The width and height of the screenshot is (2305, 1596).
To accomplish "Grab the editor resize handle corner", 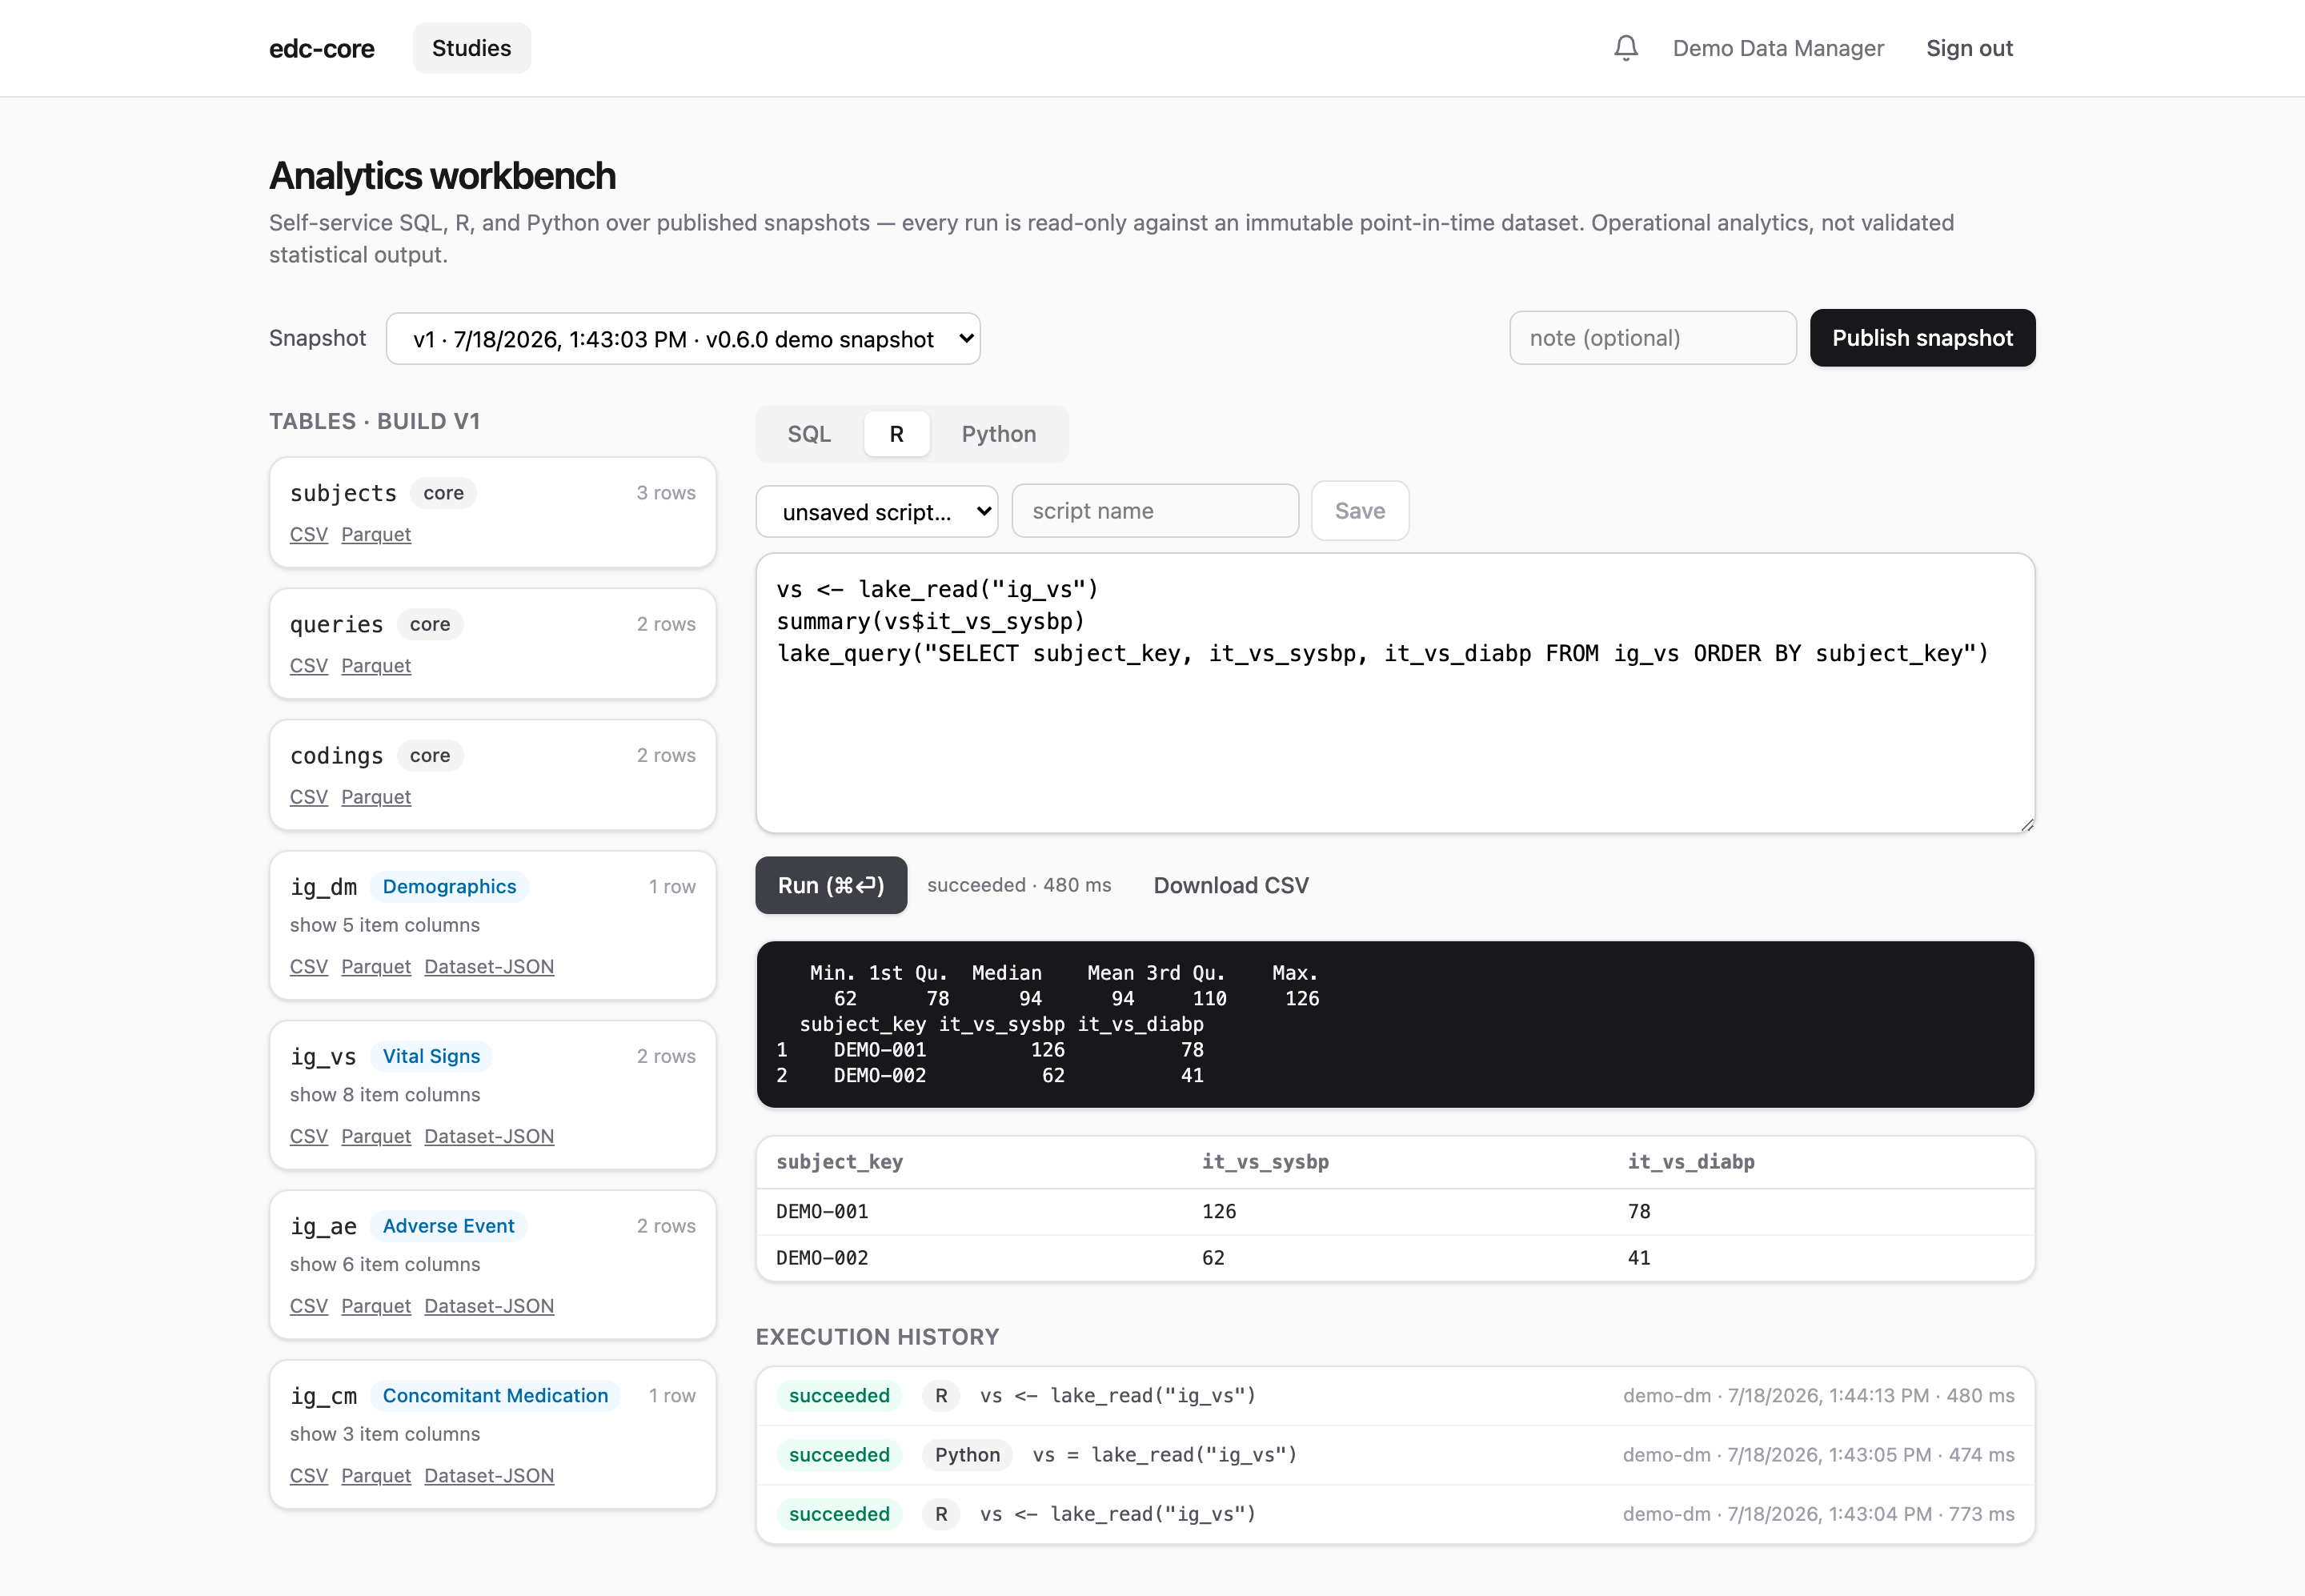I will pyautogui.click(x=2026, y=824).
